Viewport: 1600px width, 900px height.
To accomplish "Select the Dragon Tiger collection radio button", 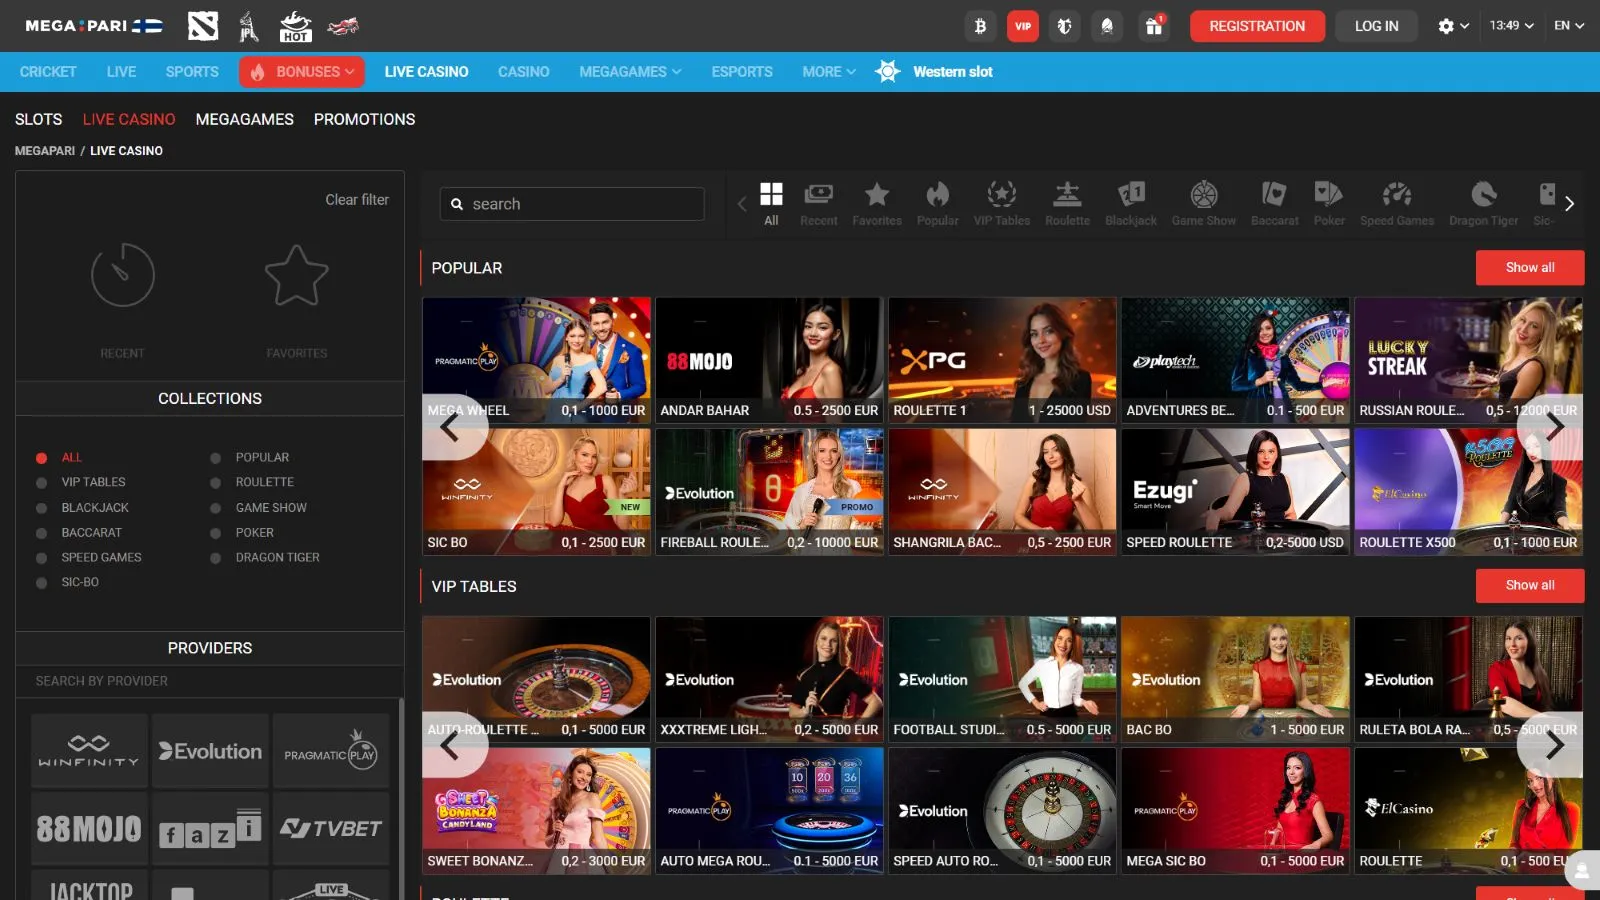I will tap(216, 558).
